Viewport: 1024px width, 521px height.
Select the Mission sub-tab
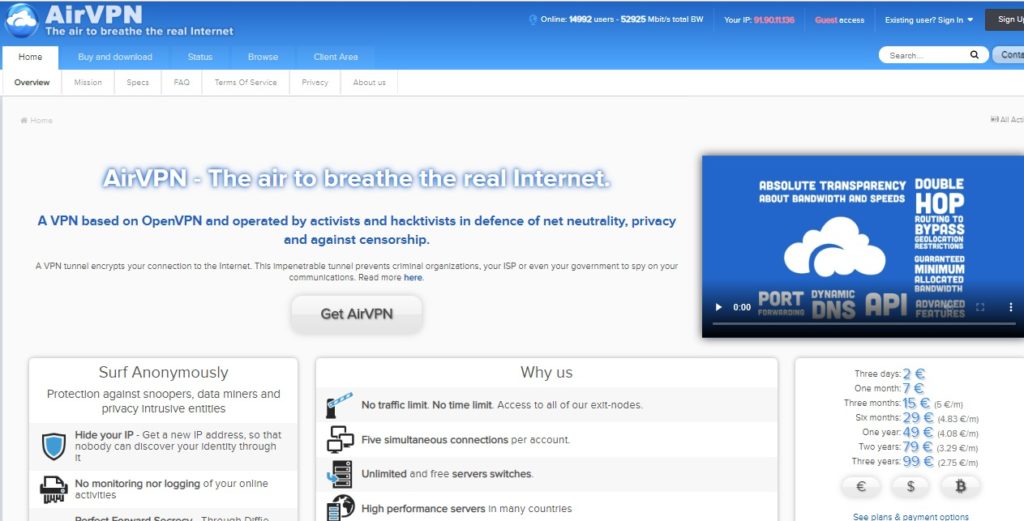point(88,82)
